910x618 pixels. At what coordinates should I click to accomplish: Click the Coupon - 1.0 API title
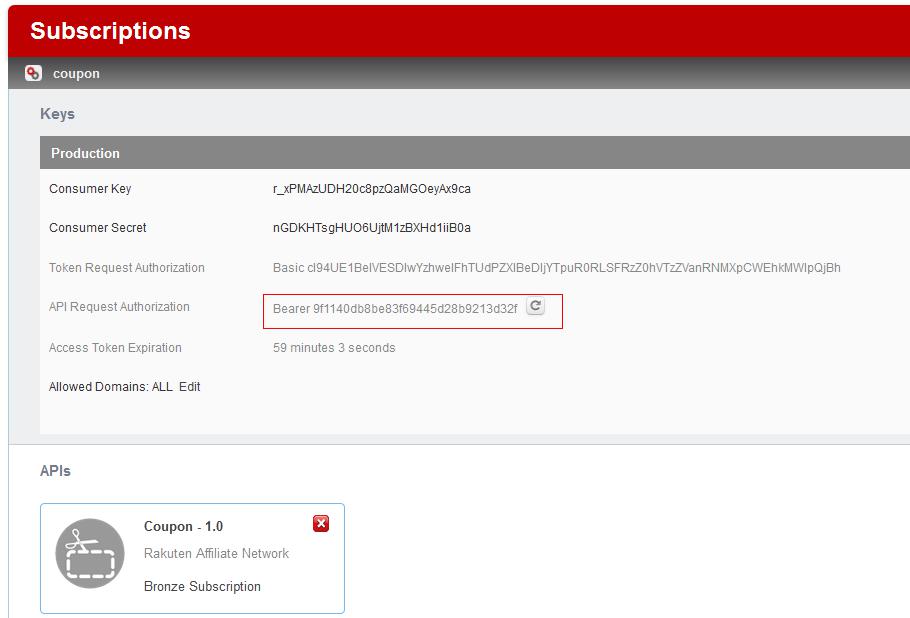click(183, 526)
